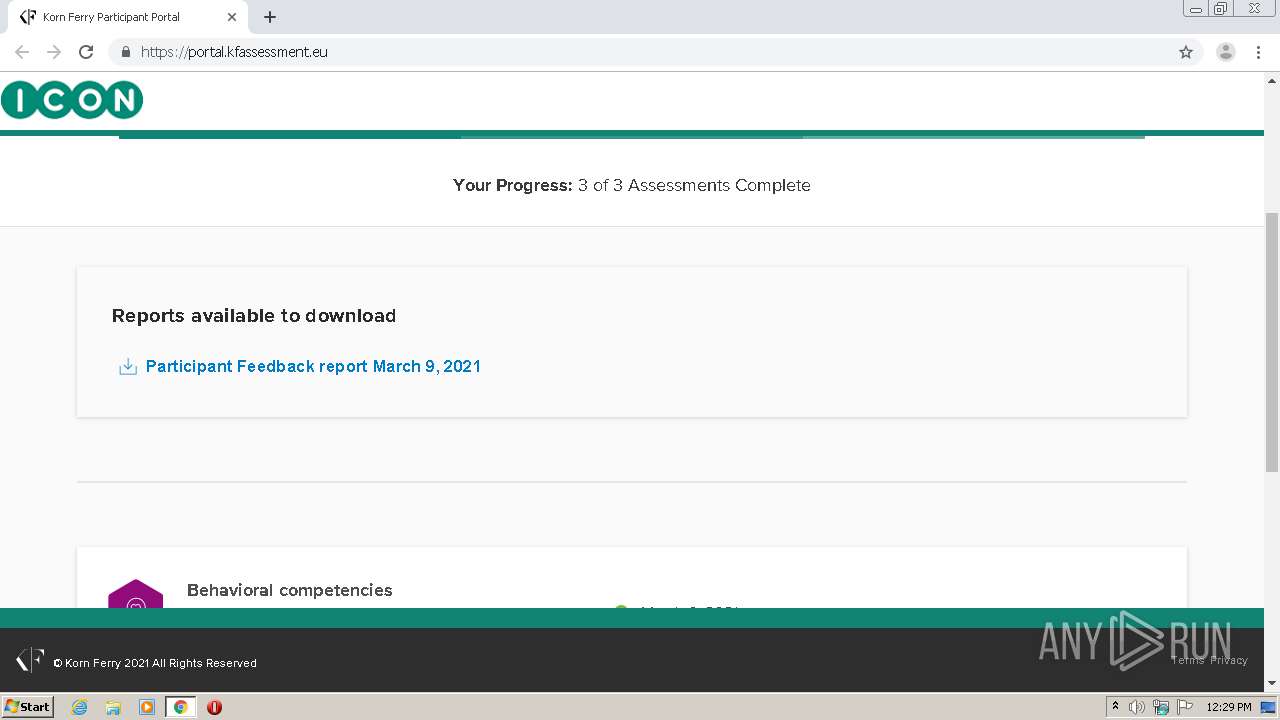
Task: Click the browser forward arrow
Action: [x=54, y=52]
